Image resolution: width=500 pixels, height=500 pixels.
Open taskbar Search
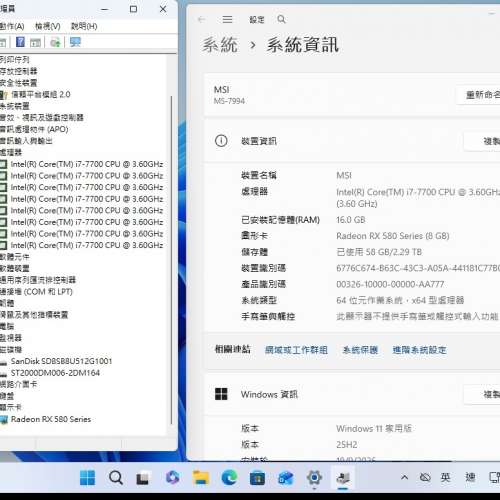(115, 478)
